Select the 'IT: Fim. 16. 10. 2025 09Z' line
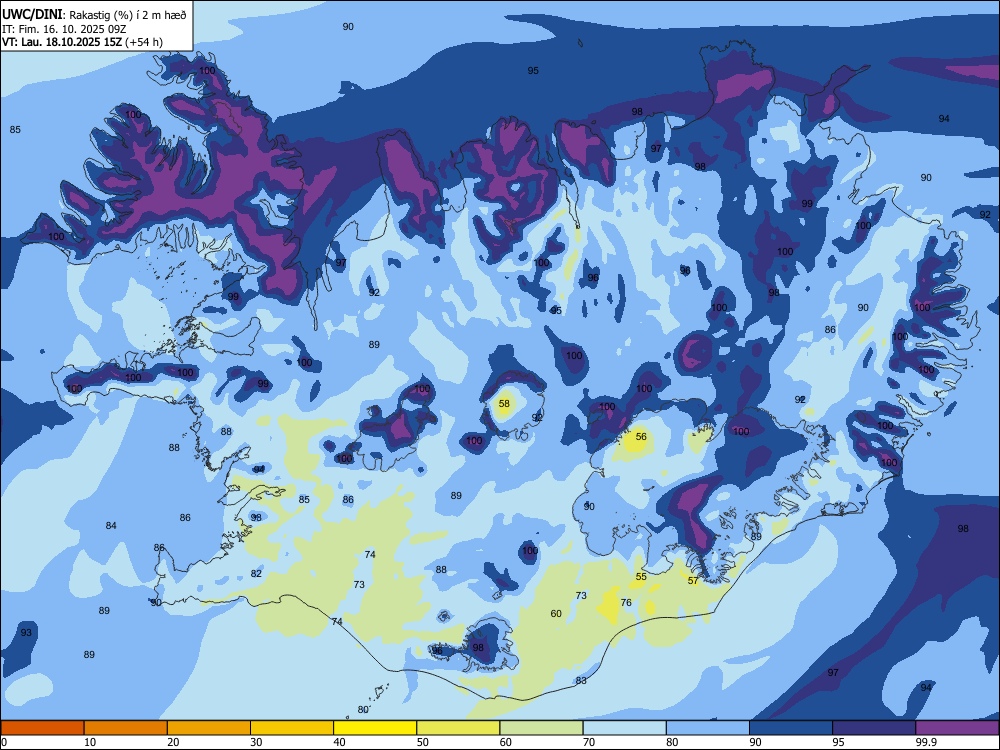Image resolution: width=1000 pixels, height=750 pixels. point(65,29)
